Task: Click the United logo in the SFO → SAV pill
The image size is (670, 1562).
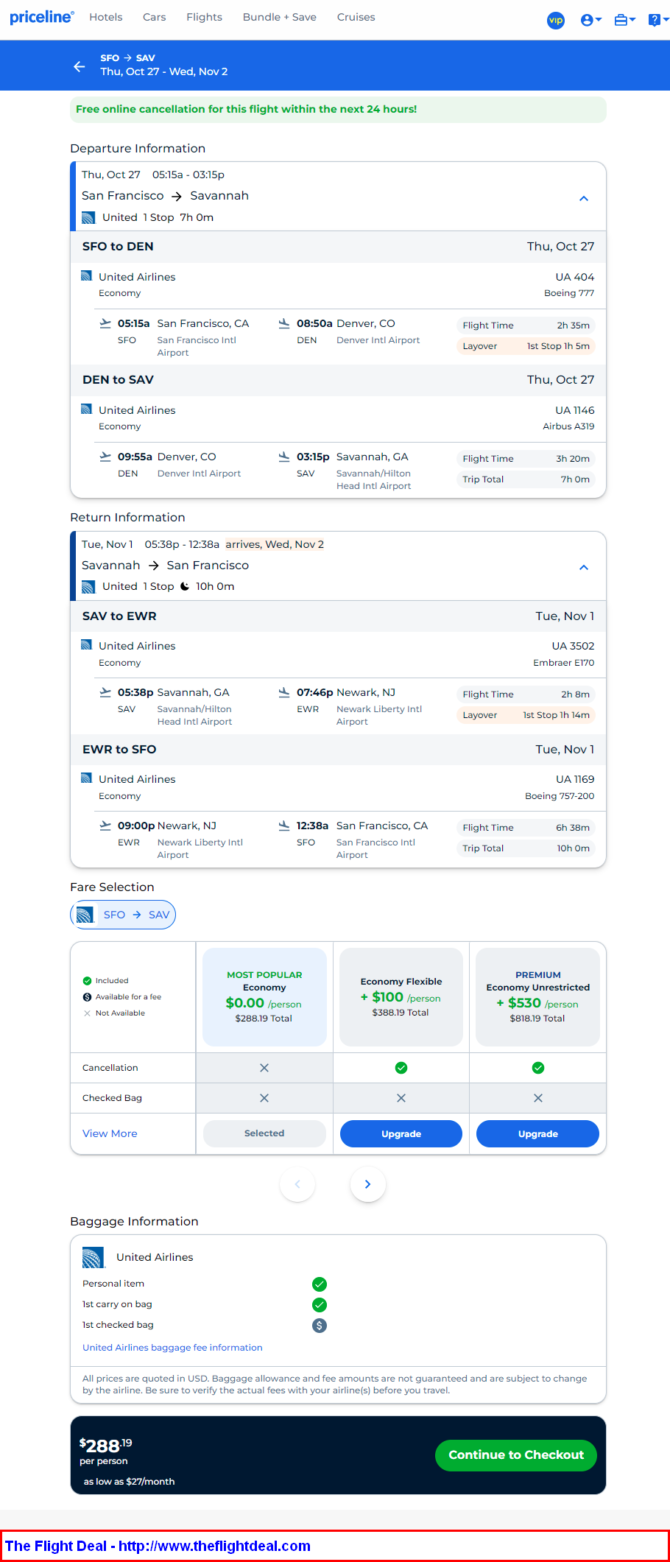Action: point(85,915)
